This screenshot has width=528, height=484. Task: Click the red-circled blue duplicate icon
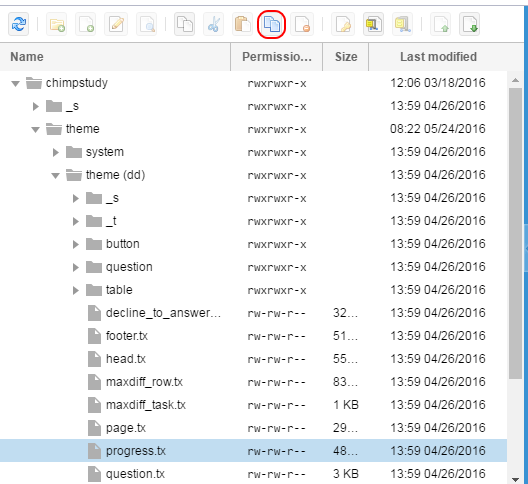[x=271, y=24]
